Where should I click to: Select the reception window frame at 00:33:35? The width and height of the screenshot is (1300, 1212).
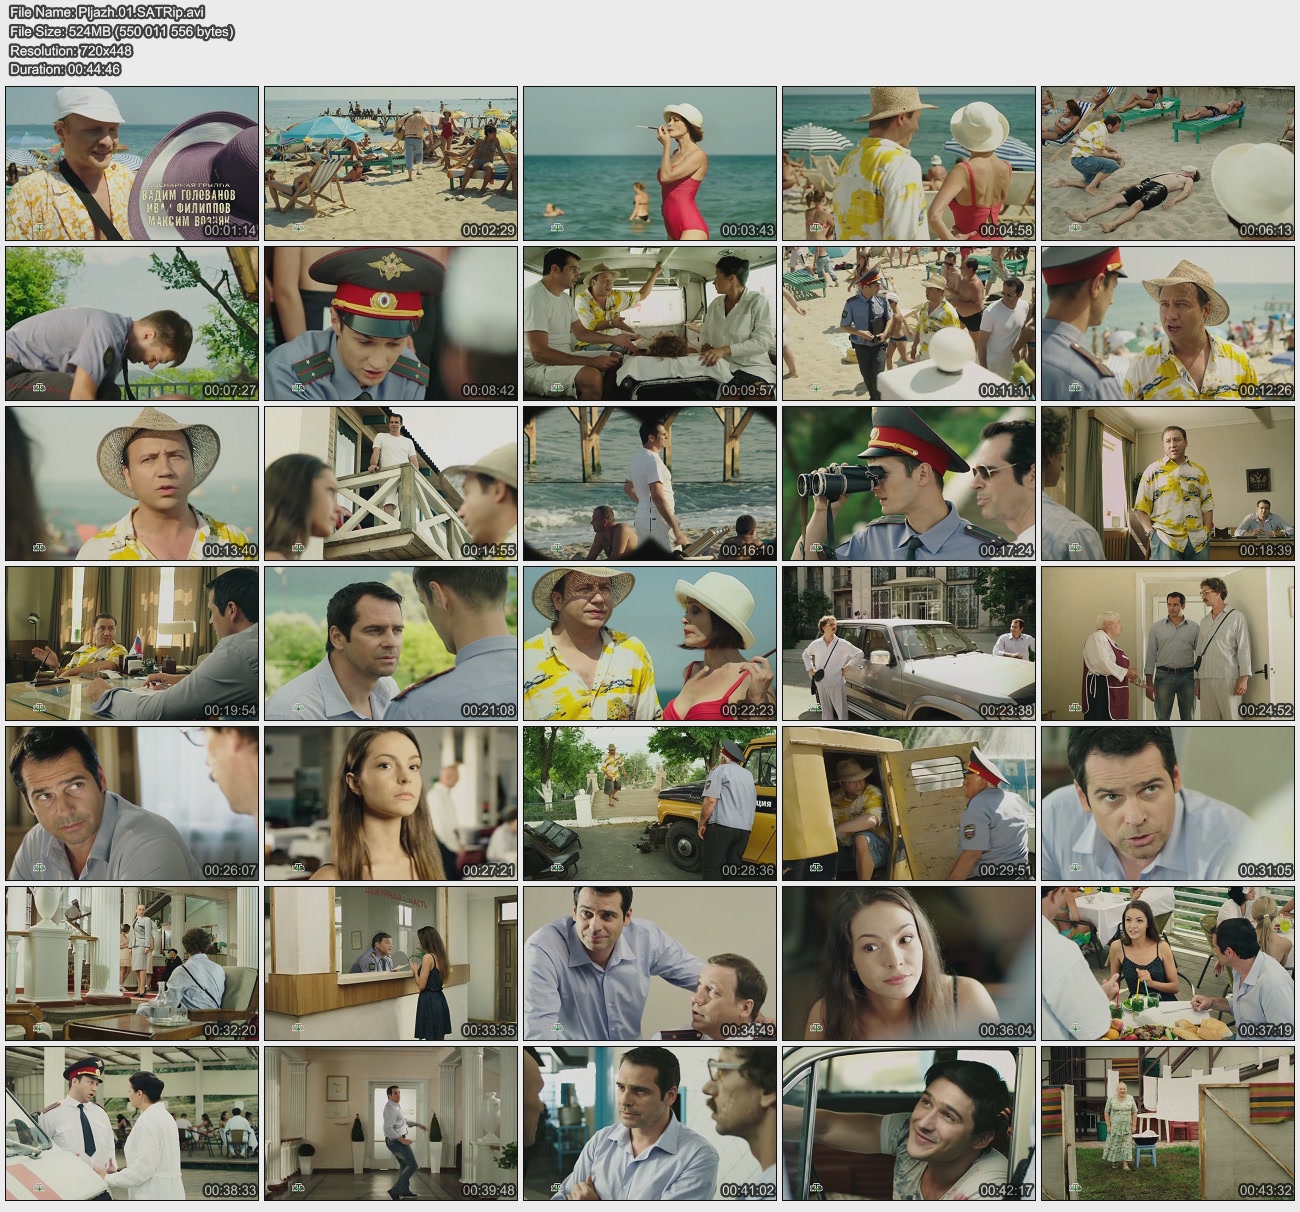click(391, 963)
